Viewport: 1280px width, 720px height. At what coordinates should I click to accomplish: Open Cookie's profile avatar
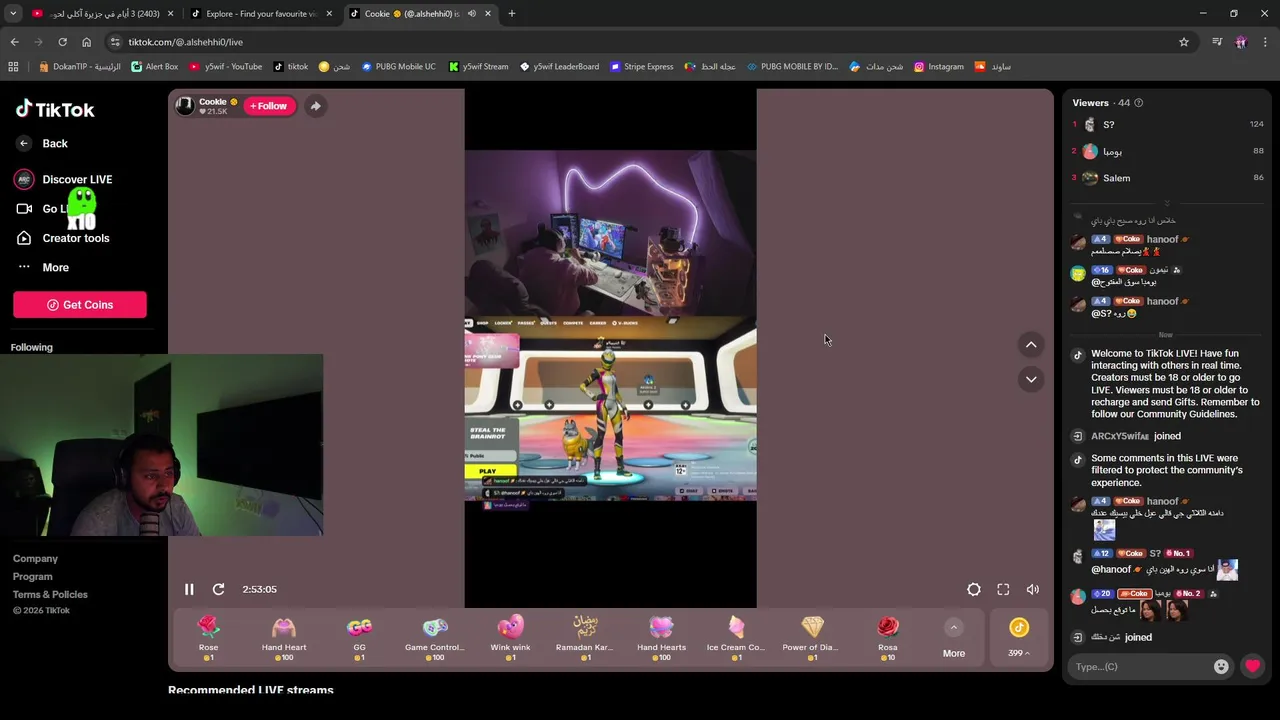(x=185, y=106)
